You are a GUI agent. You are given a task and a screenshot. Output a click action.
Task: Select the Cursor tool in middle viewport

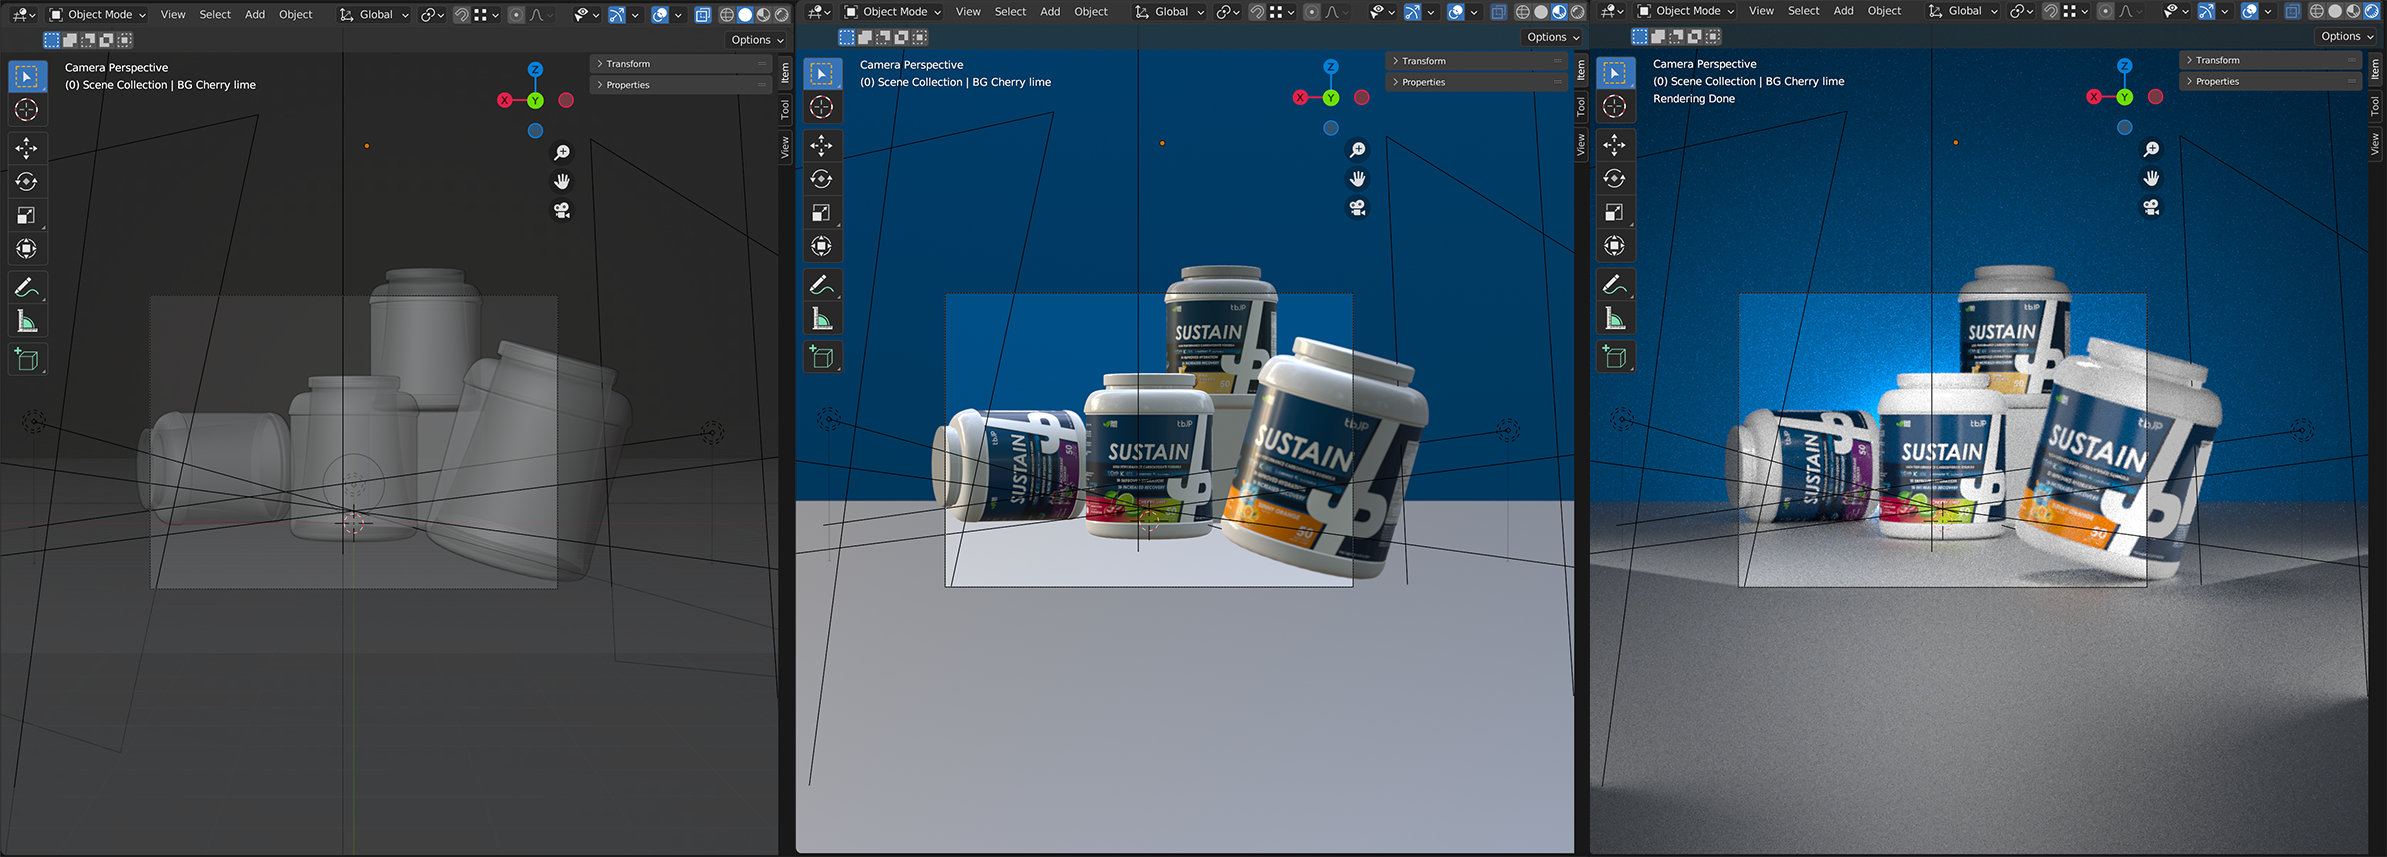tap(822, 107)
